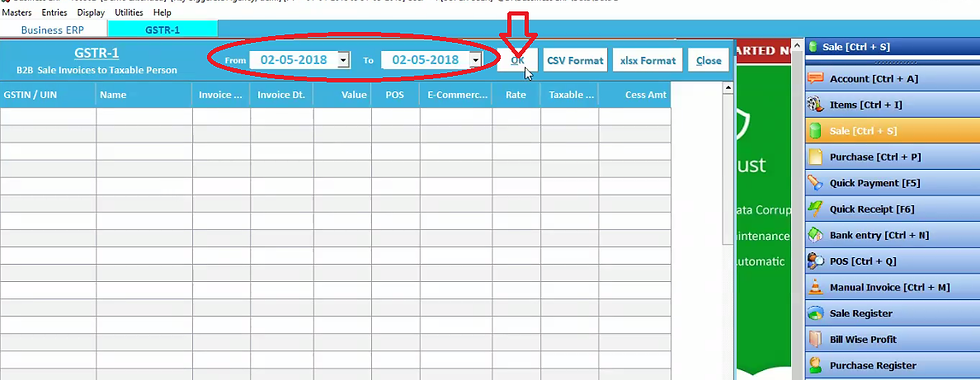This screenshot has height=380, width=980.
Task: Click the grid scrollbar up arrow
Action: (x=728, y=88)
